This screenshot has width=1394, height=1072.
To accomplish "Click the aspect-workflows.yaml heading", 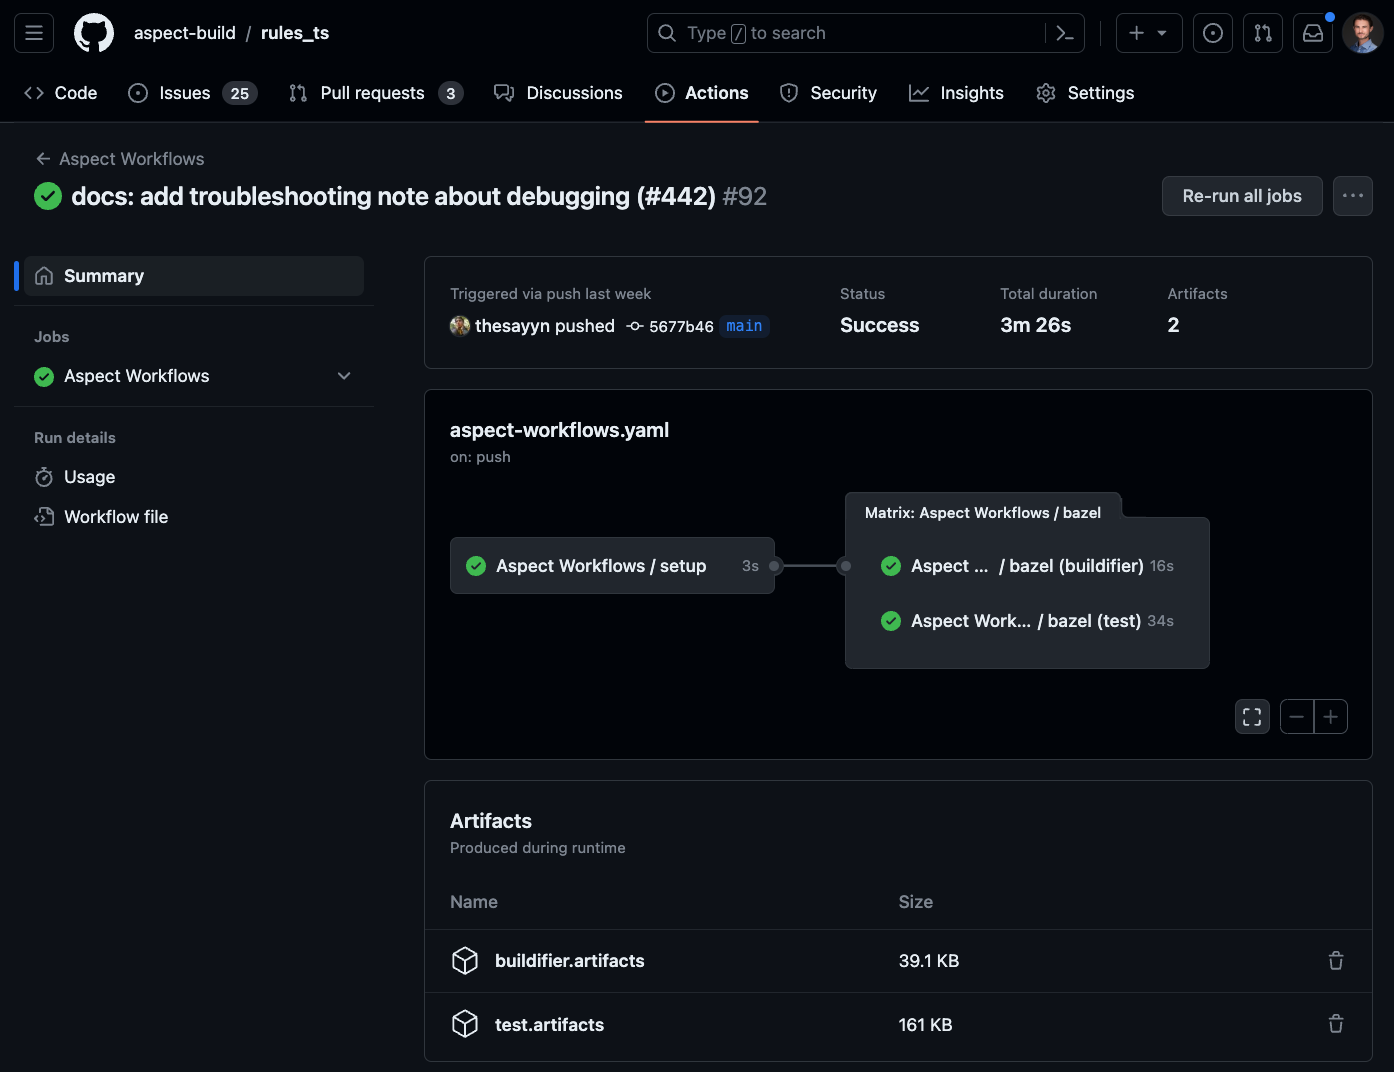I will 559,430.
